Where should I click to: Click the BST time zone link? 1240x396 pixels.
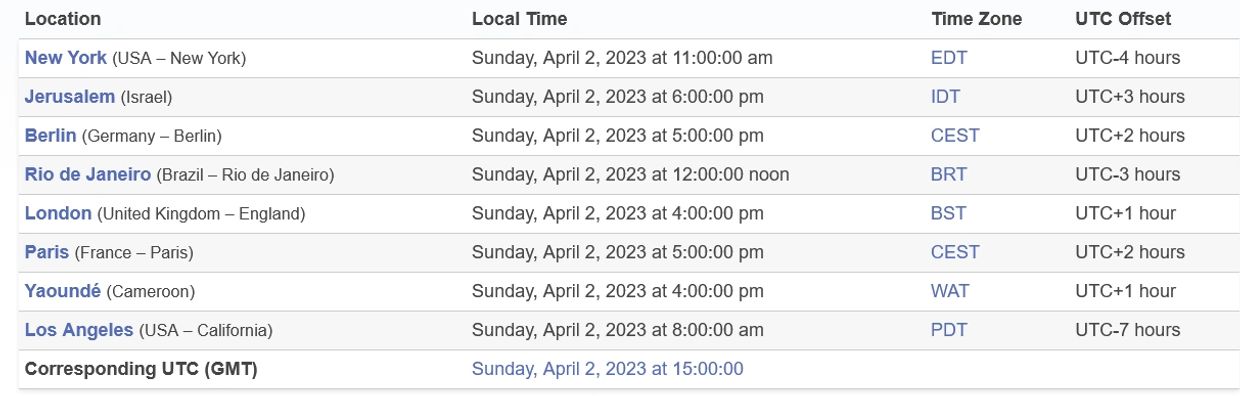pos(949,213)
